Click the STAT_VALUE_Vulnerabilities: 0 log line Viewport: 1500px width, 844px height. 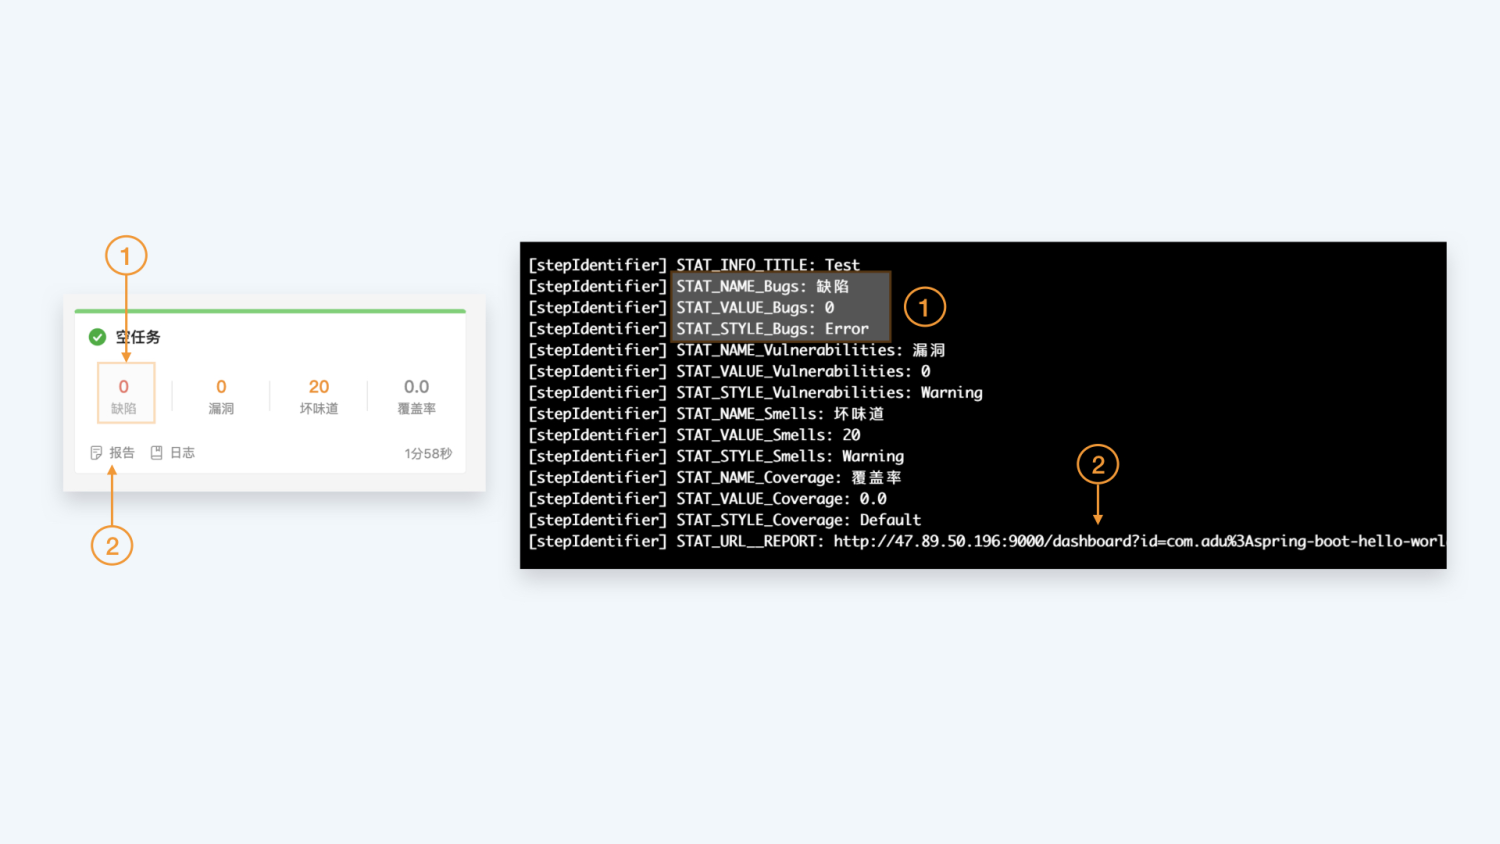coord(729,371)
